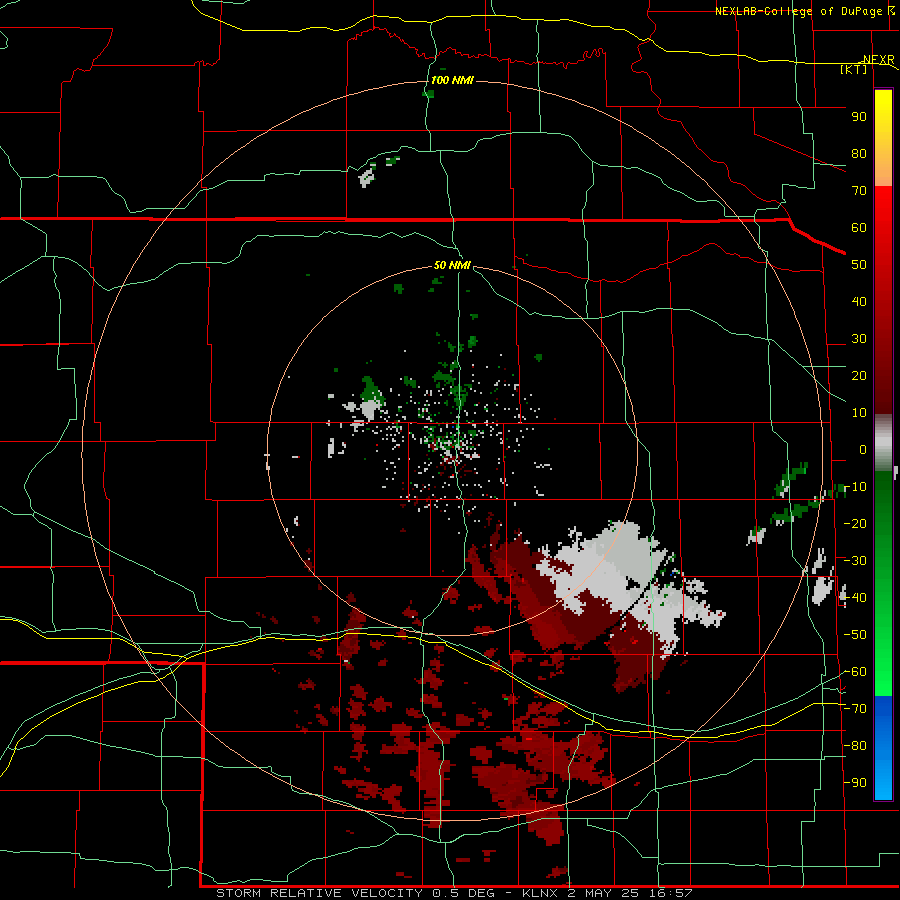
Task: Click the Storm Relative Velocity caption text
Action: coord(454,893)
